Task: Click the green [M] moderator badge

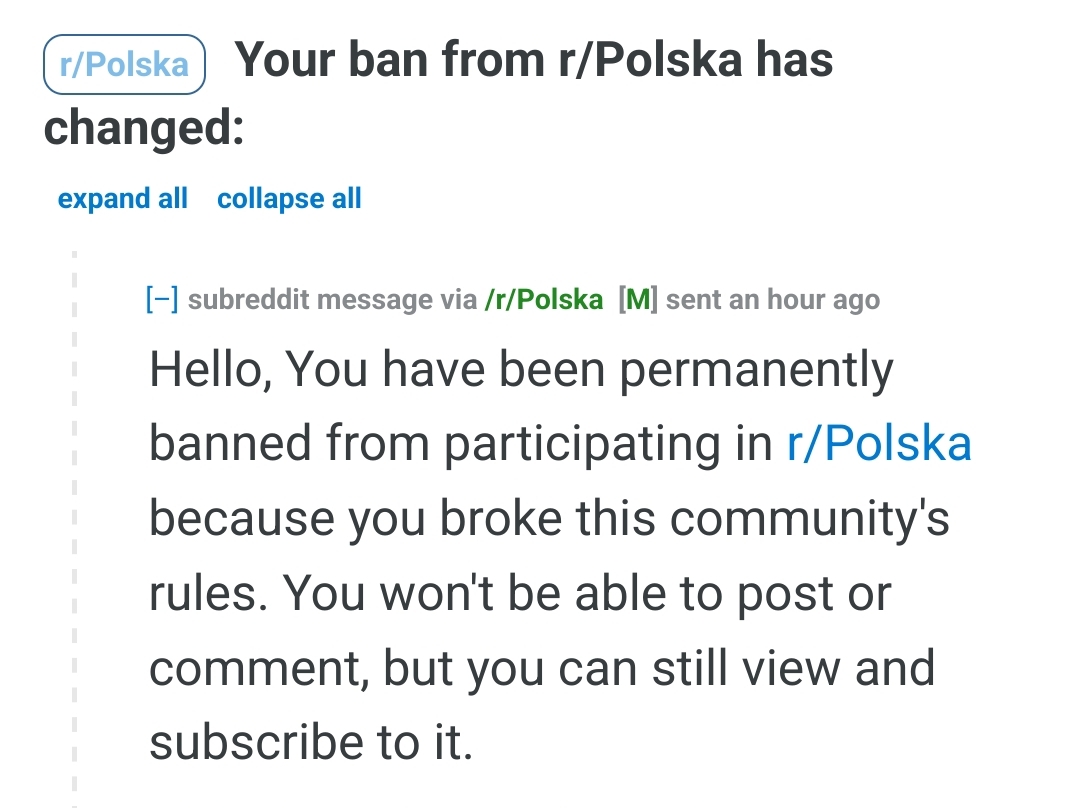Action: (x=638, y=299)
